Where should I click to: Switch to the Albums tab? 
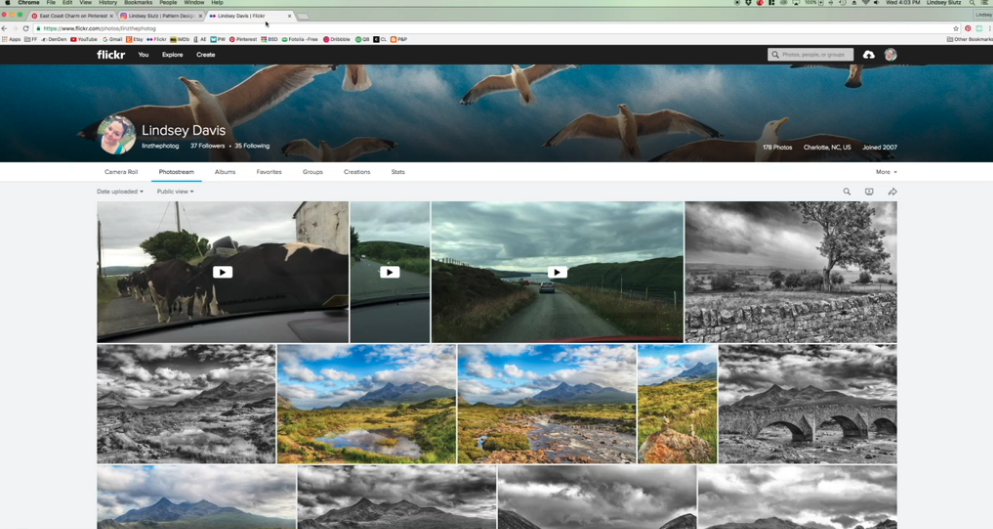(x=225, y=172)
